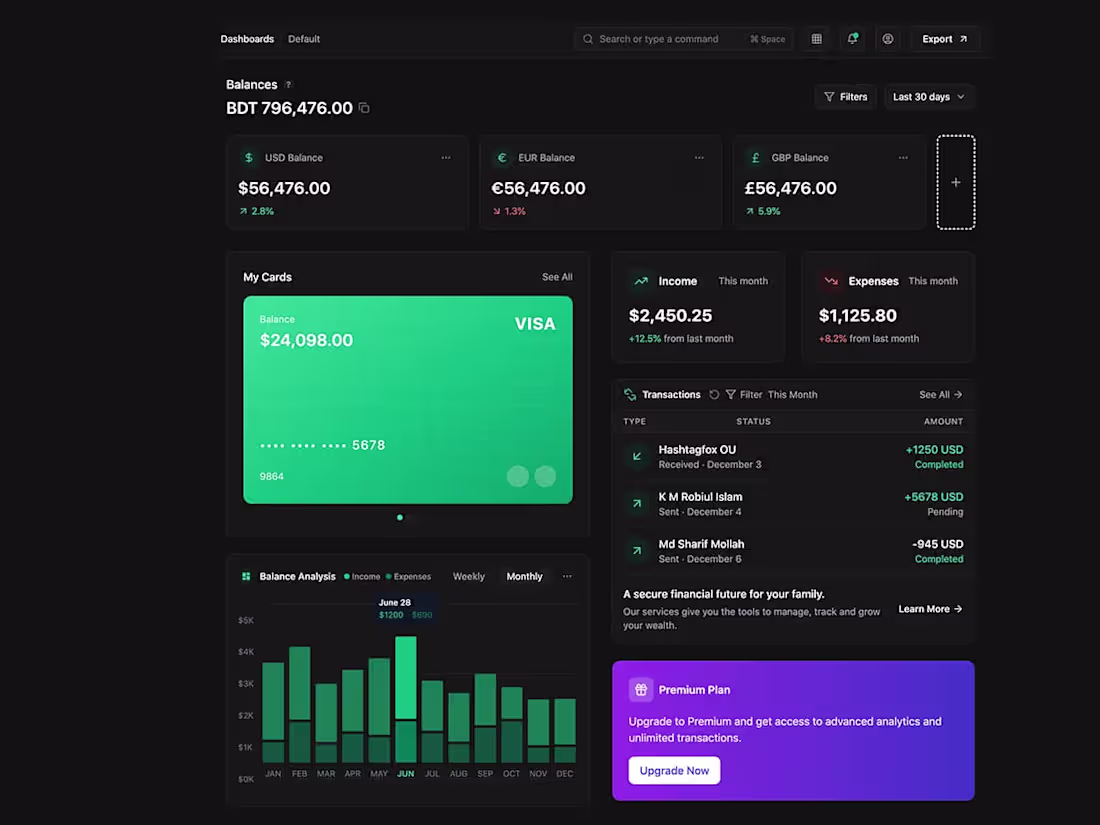Toggle the Income legend in Balance Analysis
The width and height of the screenshot is (1100, 825).
click(365, 576)
